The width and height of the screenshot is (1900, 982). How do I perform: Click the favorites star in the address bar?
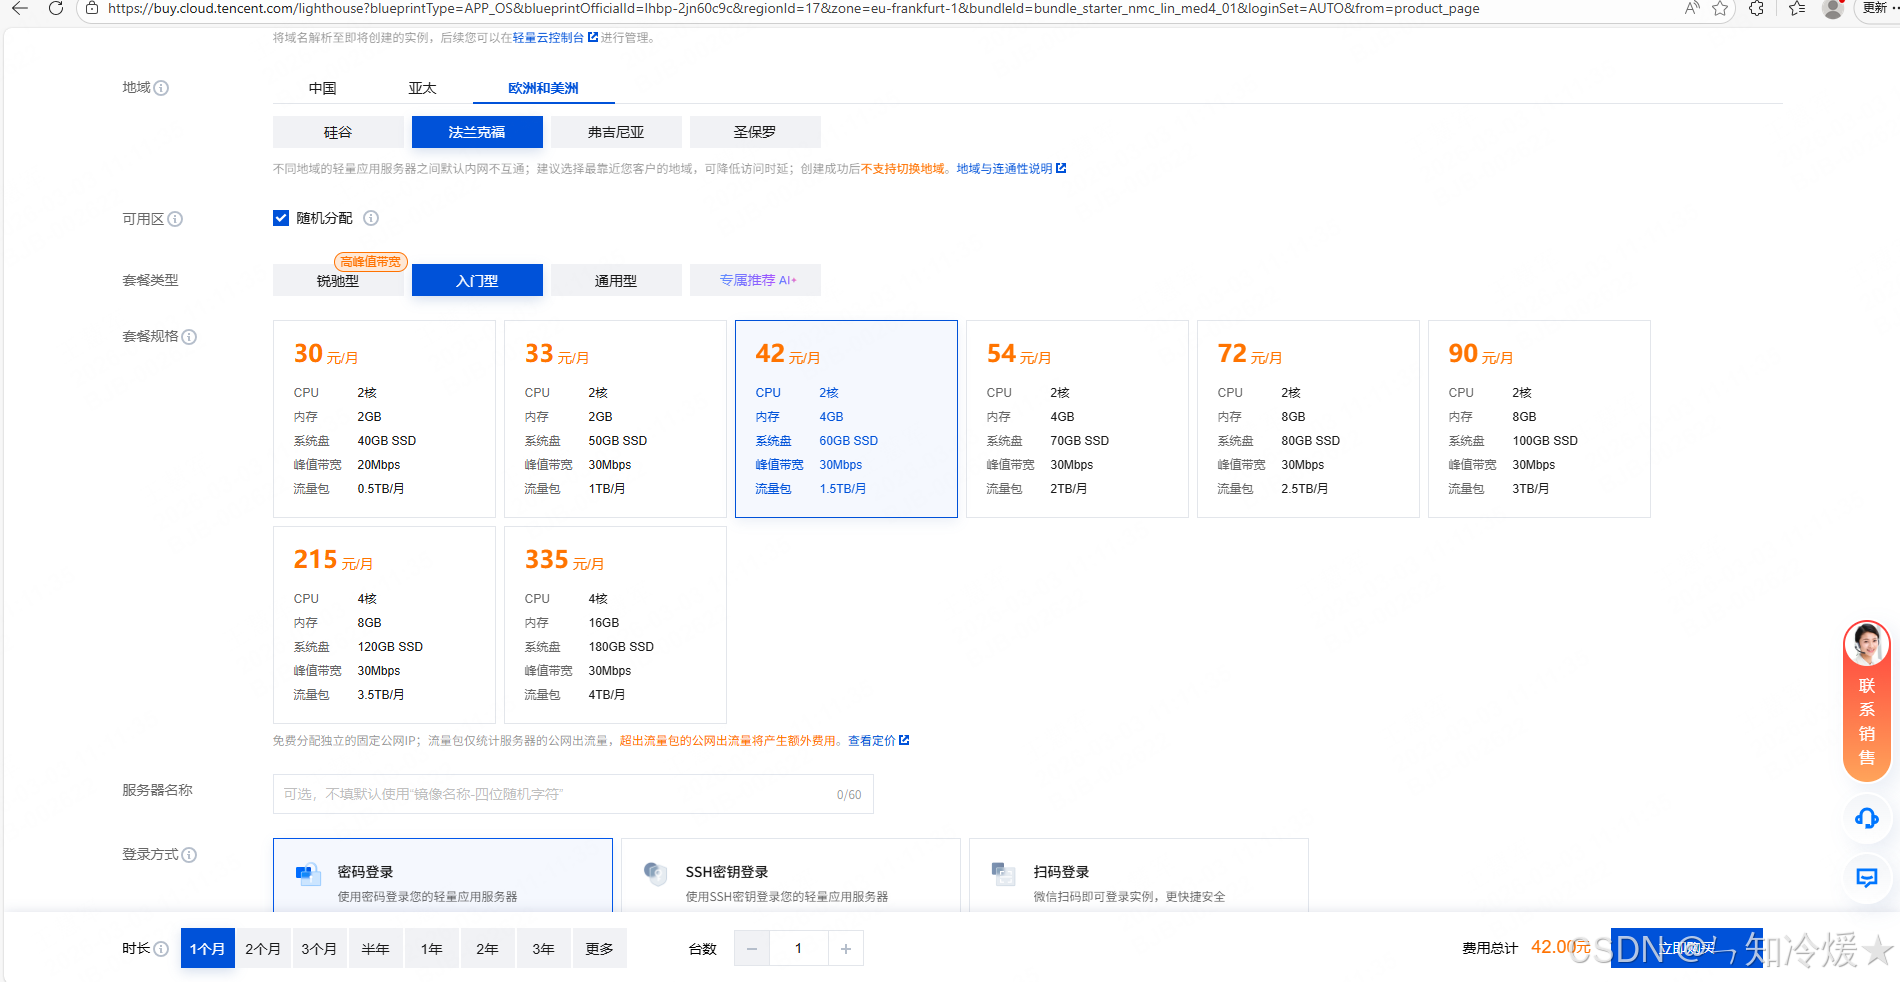pos(1721,9)
